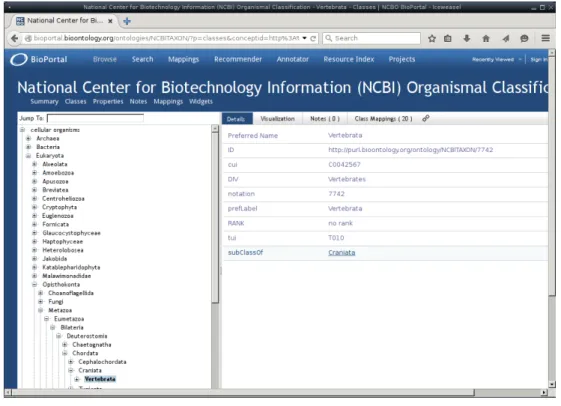Open the ontology Summary sub-tab
561x406 pixels.
44,102
